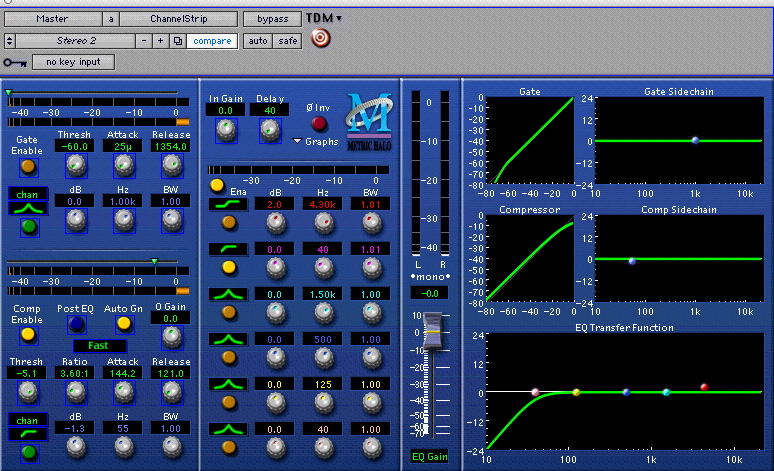Toggle the Auto Gn button

(123, 324)
